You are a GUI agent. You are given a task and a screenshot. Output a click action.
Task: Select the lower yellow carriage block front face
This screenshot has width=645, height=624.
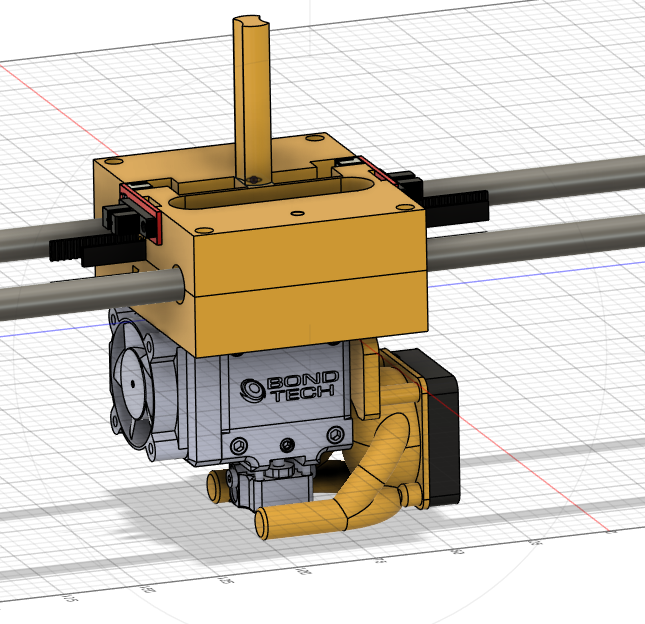click(x=311, y=313)
